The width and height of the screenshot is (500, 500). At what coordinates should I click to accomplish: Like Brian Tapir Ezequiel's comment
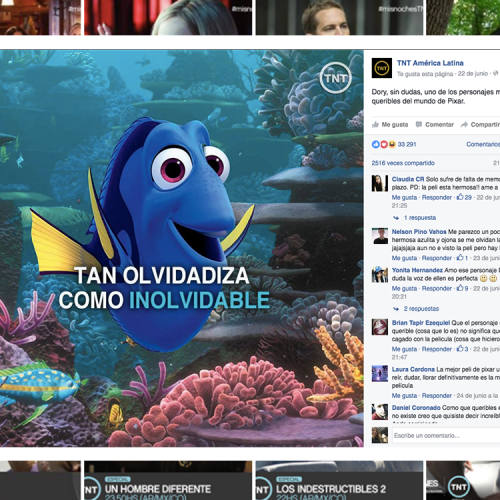[404, 349]
